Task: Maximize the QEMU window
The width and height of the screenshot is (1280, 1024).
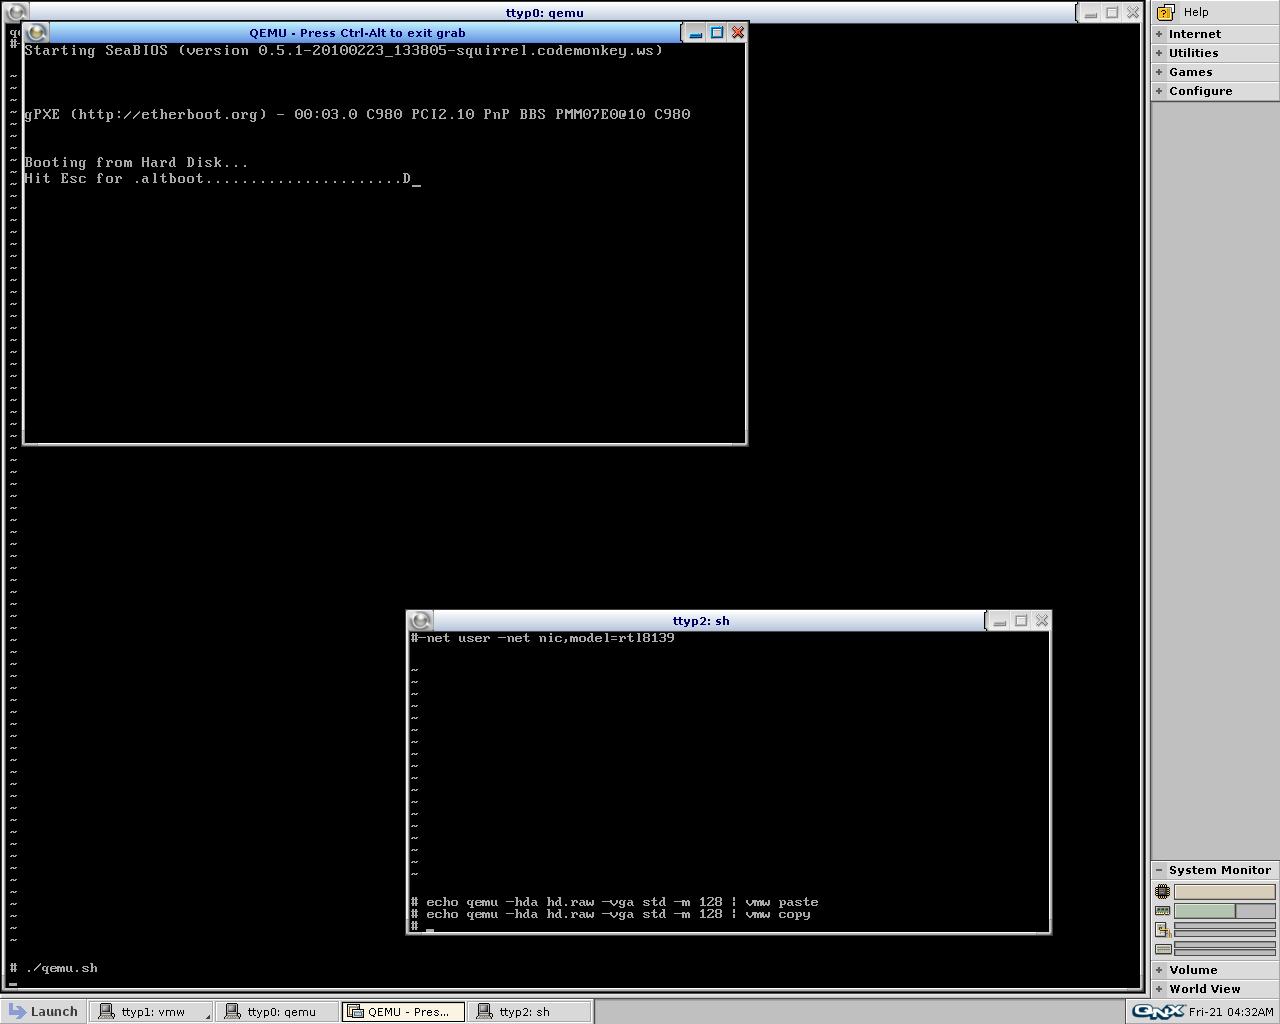Action: point(717,33)
